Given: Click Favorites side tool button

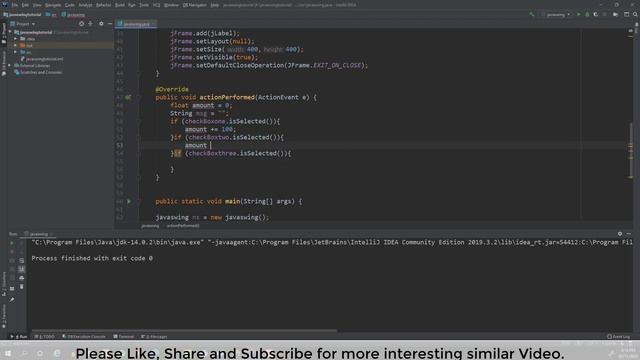Looking at the screenshot, I should tap(4, 316).
